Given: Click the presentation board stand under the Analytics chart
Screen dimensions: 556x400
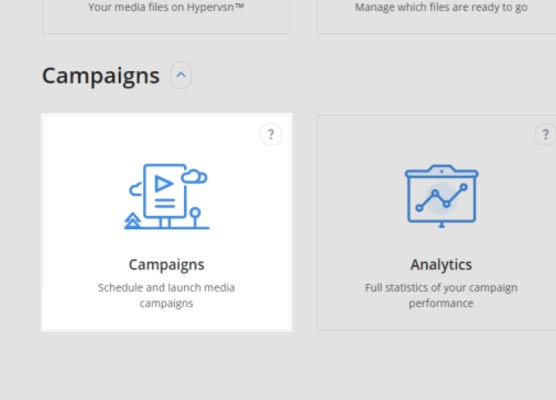Looking at the screenshot, I should tap(441, 225).
